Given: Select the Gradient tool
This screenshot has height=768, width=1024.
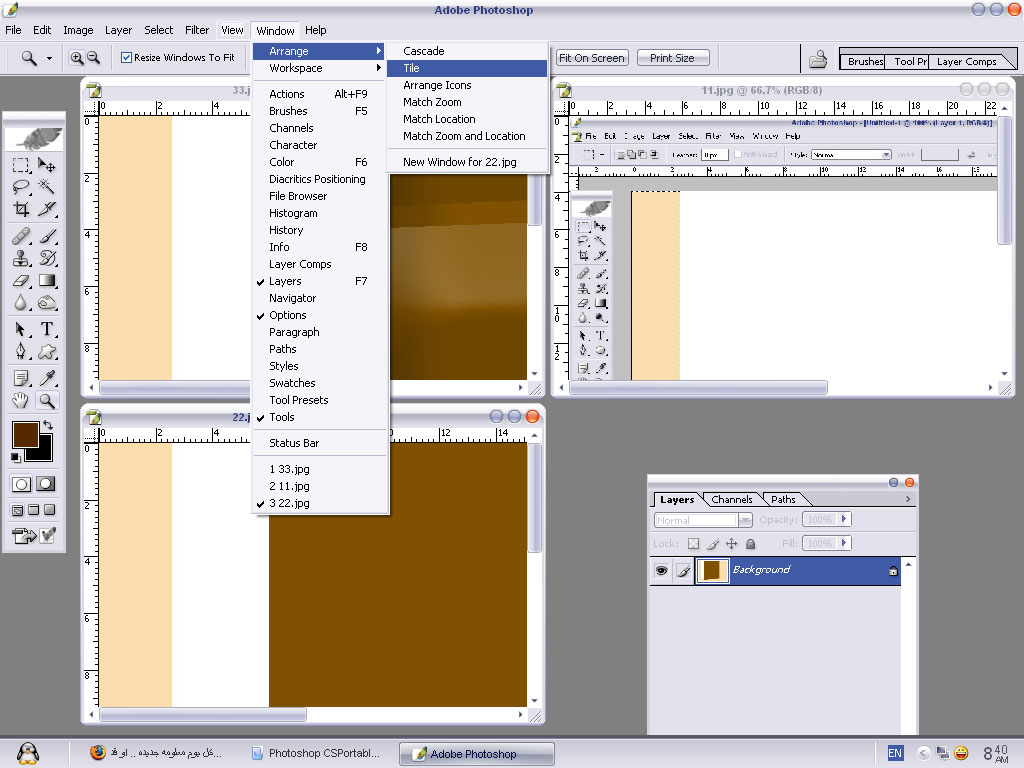Looking at the screenshot, I should (x=46, y=280).
